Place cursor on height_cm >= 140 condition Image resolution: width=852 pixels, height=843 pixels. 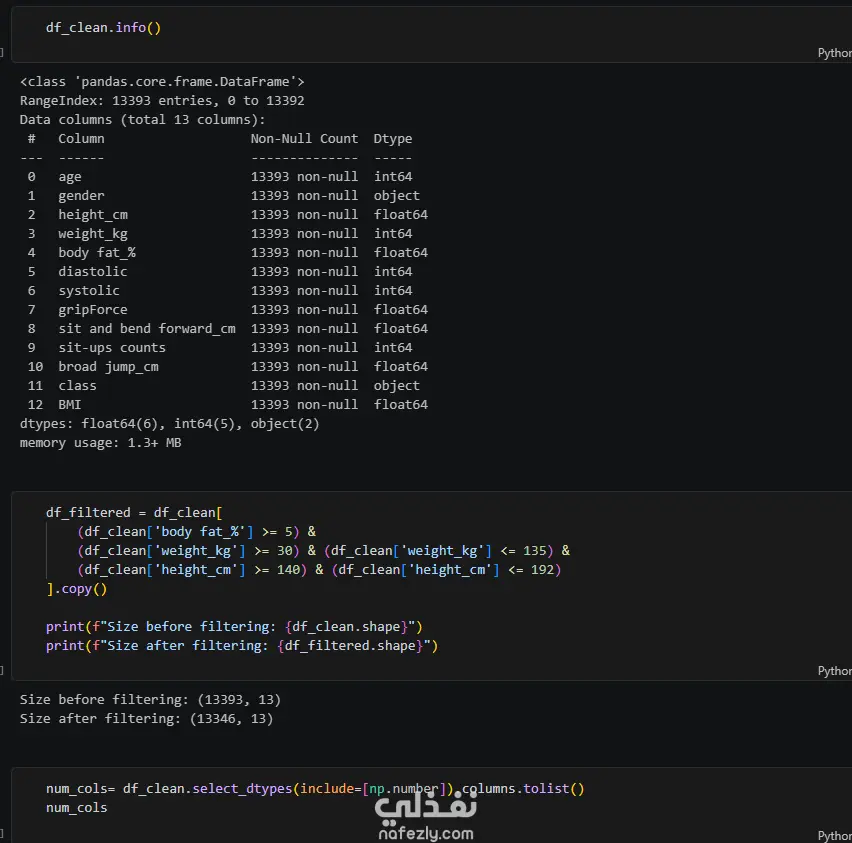pyautogui.click(x=192, y=570)
